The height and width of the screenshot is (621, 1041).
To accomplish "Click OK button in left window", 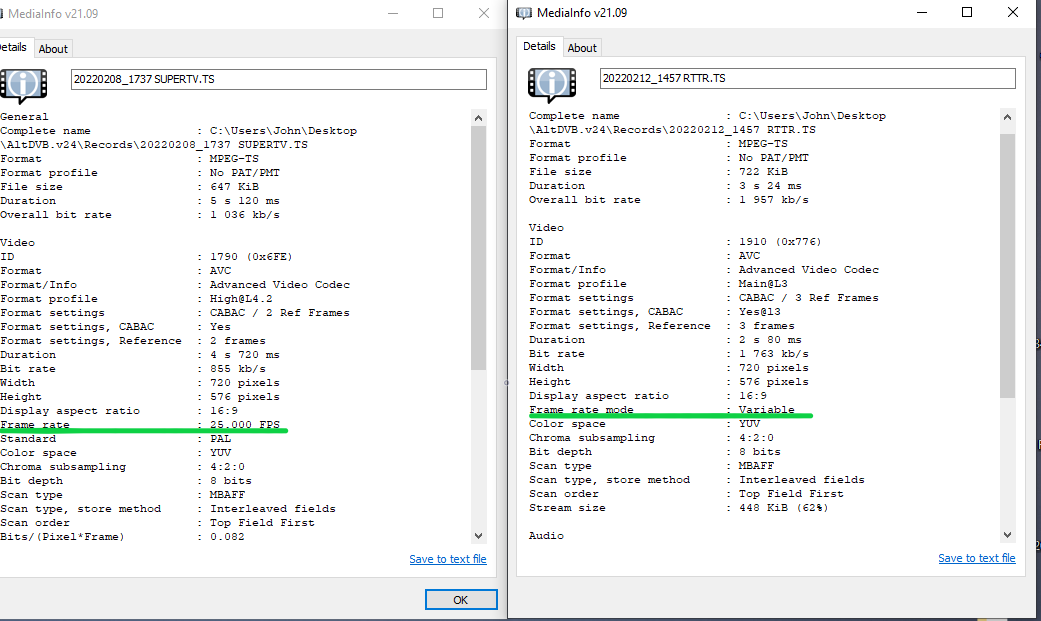I will (x=461, y=600).
